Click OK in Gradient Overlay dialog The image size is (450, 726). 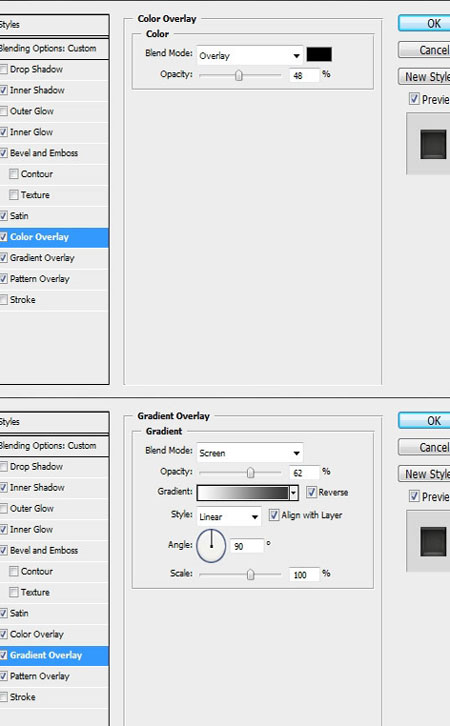pos(424,420)
